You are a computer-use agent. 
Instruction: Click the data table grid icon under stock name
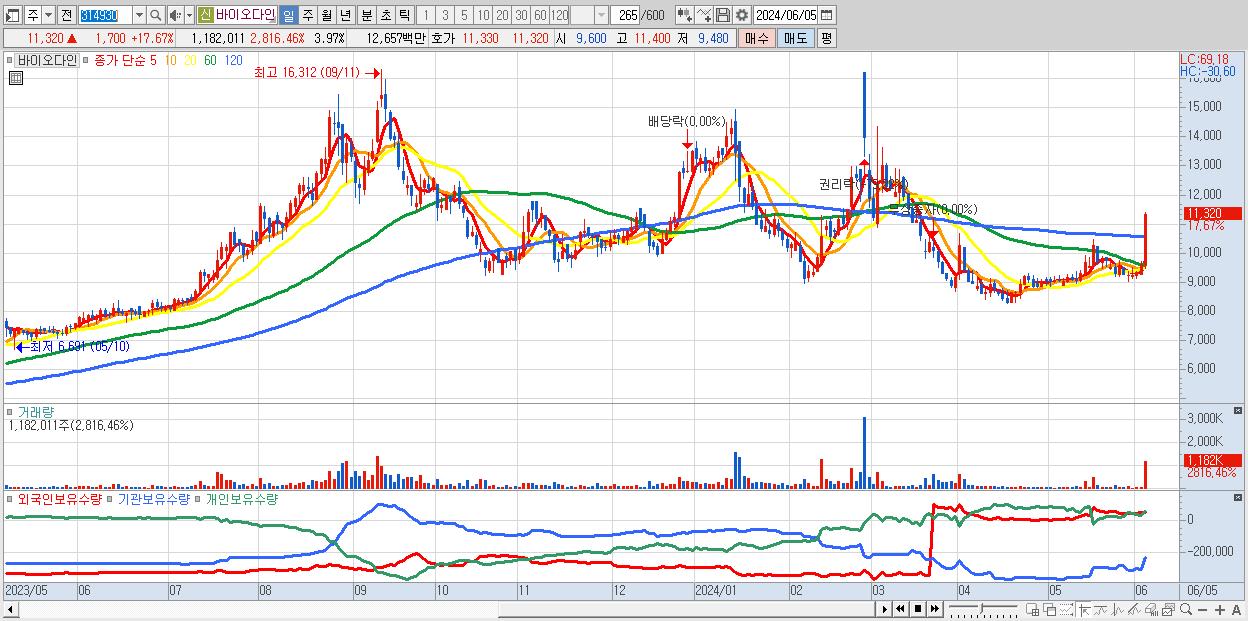tap(16, 77)
